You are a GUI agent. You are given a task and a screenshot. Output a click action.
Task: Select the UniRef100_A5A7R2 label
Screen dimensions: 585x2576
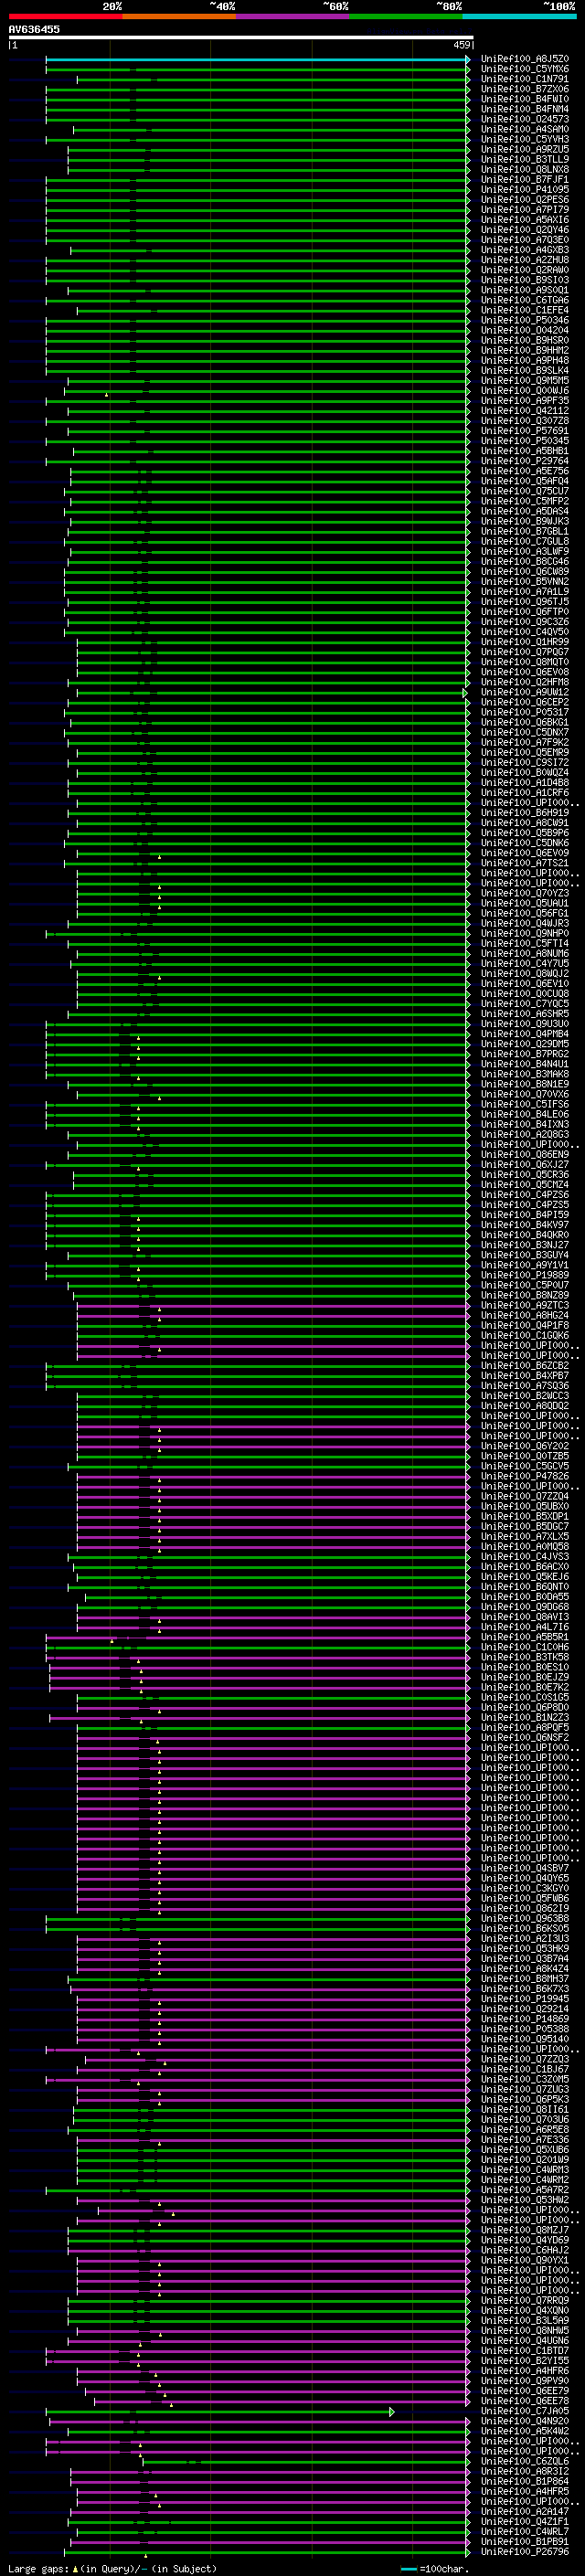pos(524,2189)
